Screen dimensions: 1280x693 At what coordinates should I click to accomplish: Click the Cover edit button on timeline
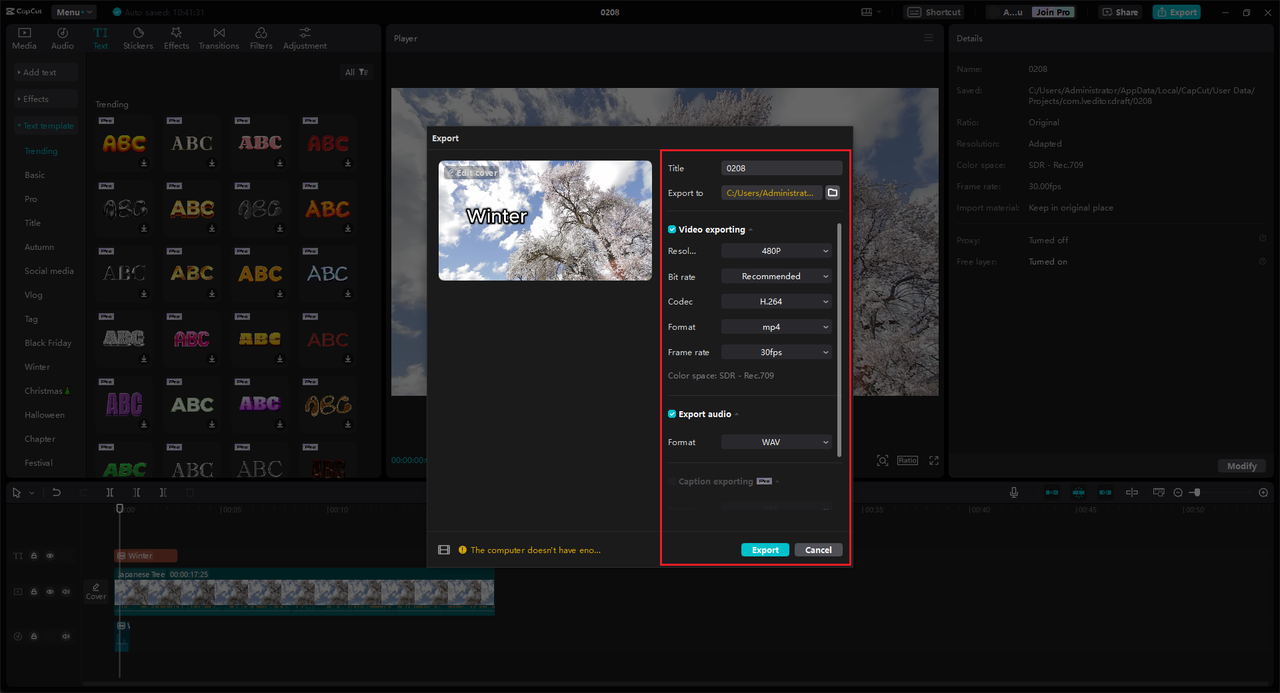[96, 591]
